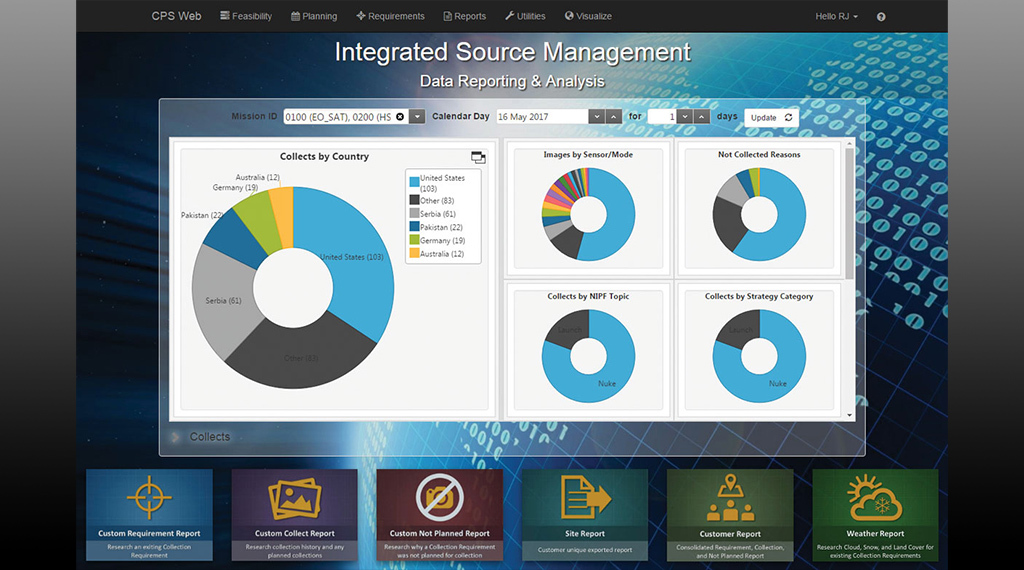This screenshot has width=1024, height=570.
Task: Expand the Collects section
Action: coord(177,437)
